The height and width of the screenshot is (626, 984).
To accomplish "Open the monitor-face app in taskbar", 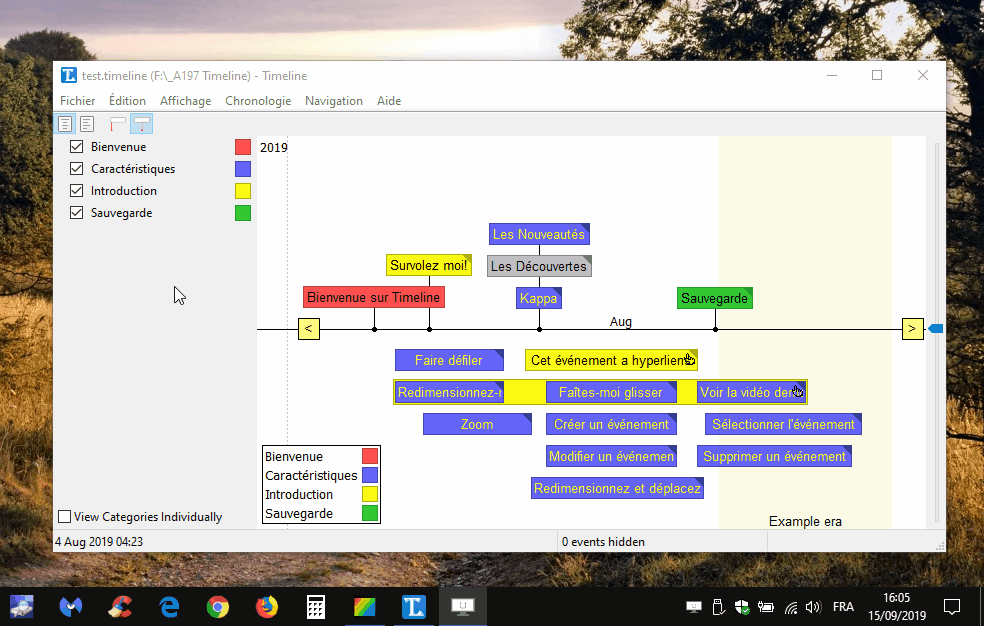I will [463, 607].
